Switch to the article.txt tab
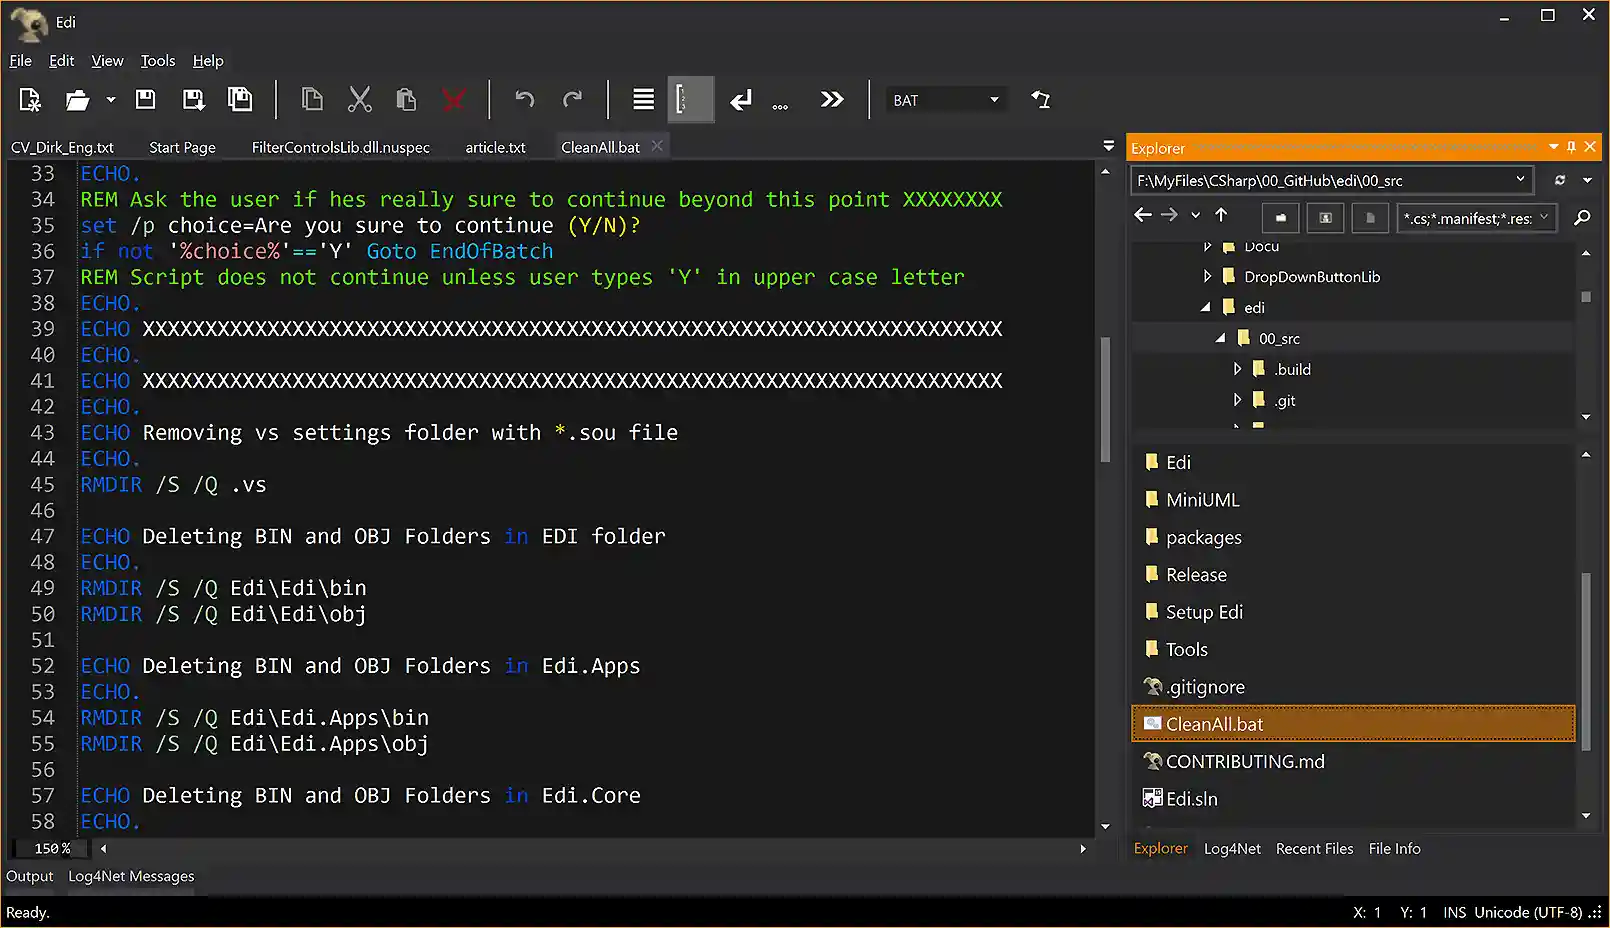This screenshot has height=928, width=1610. click(495, 146)
